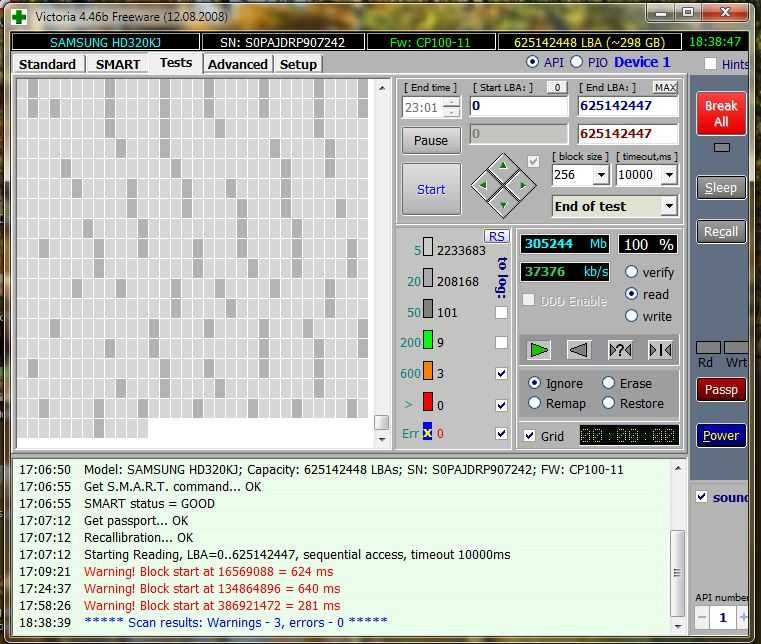Open the End of test dropdown
Image resolution: width=761 pixels, height=644 pixels.
(x=668, y=206)
